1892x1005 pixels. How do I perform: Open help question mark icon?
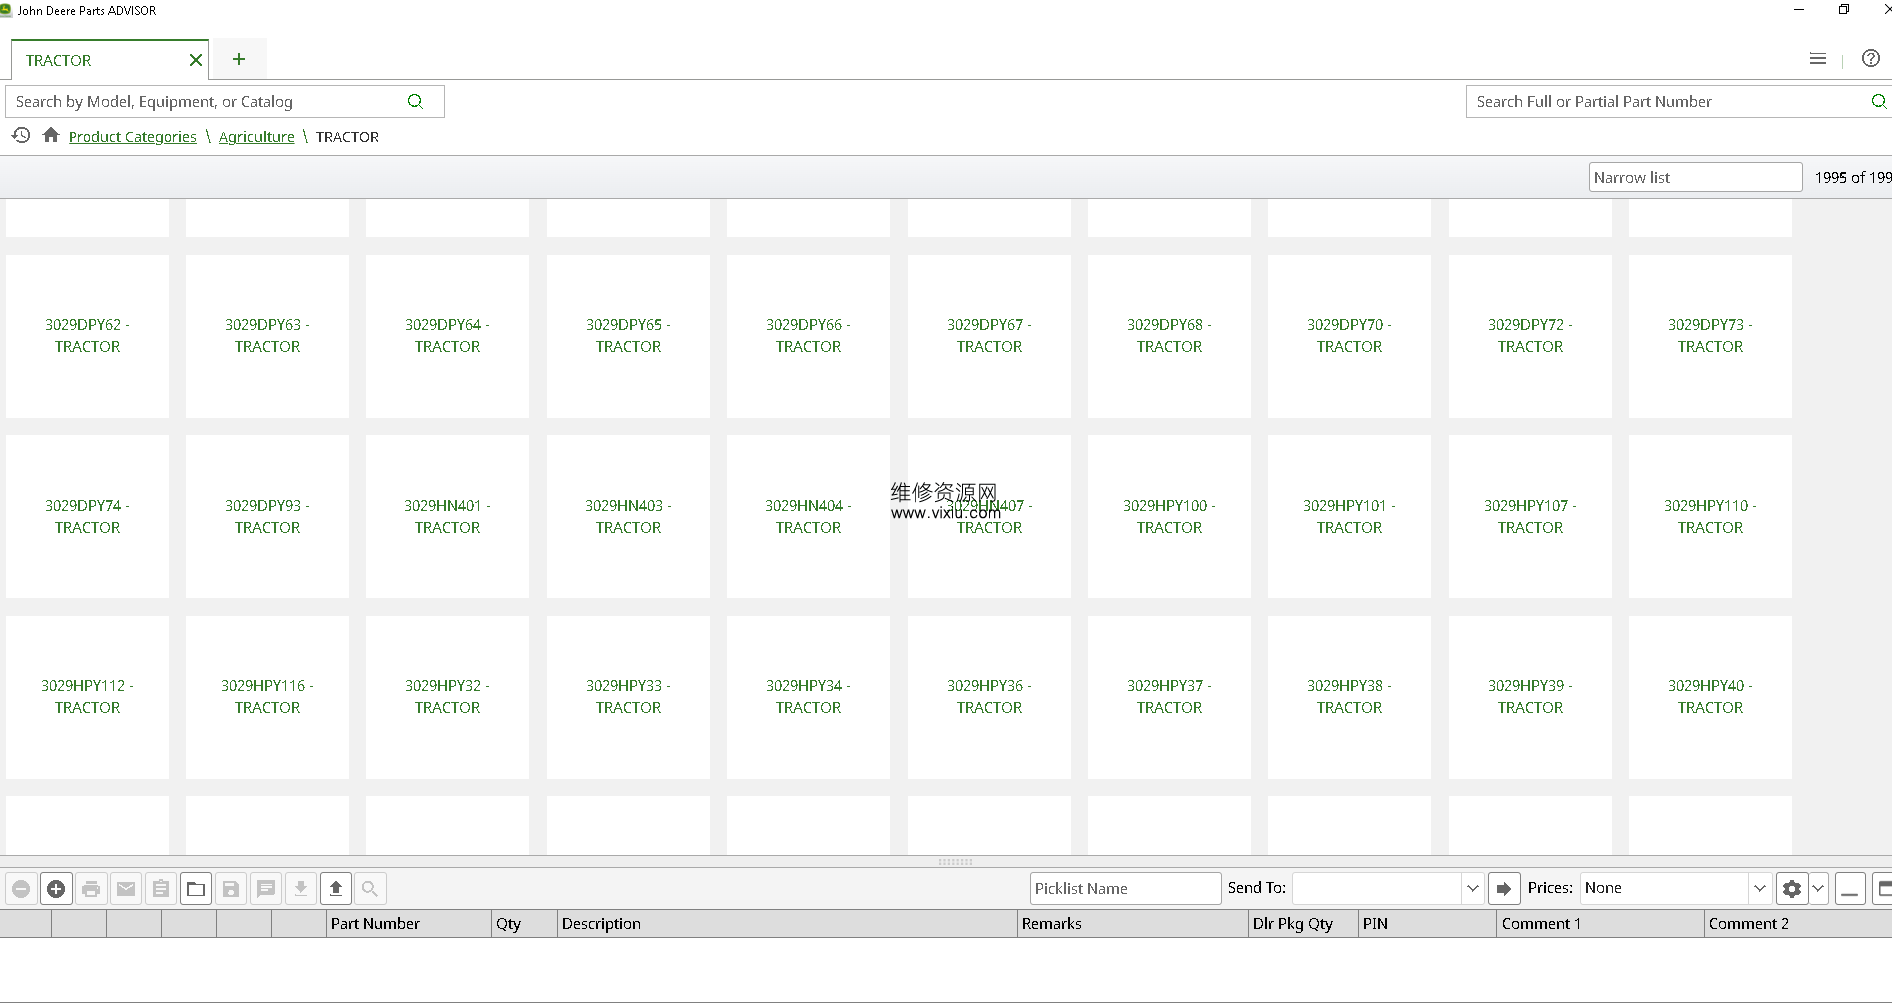1871,59
